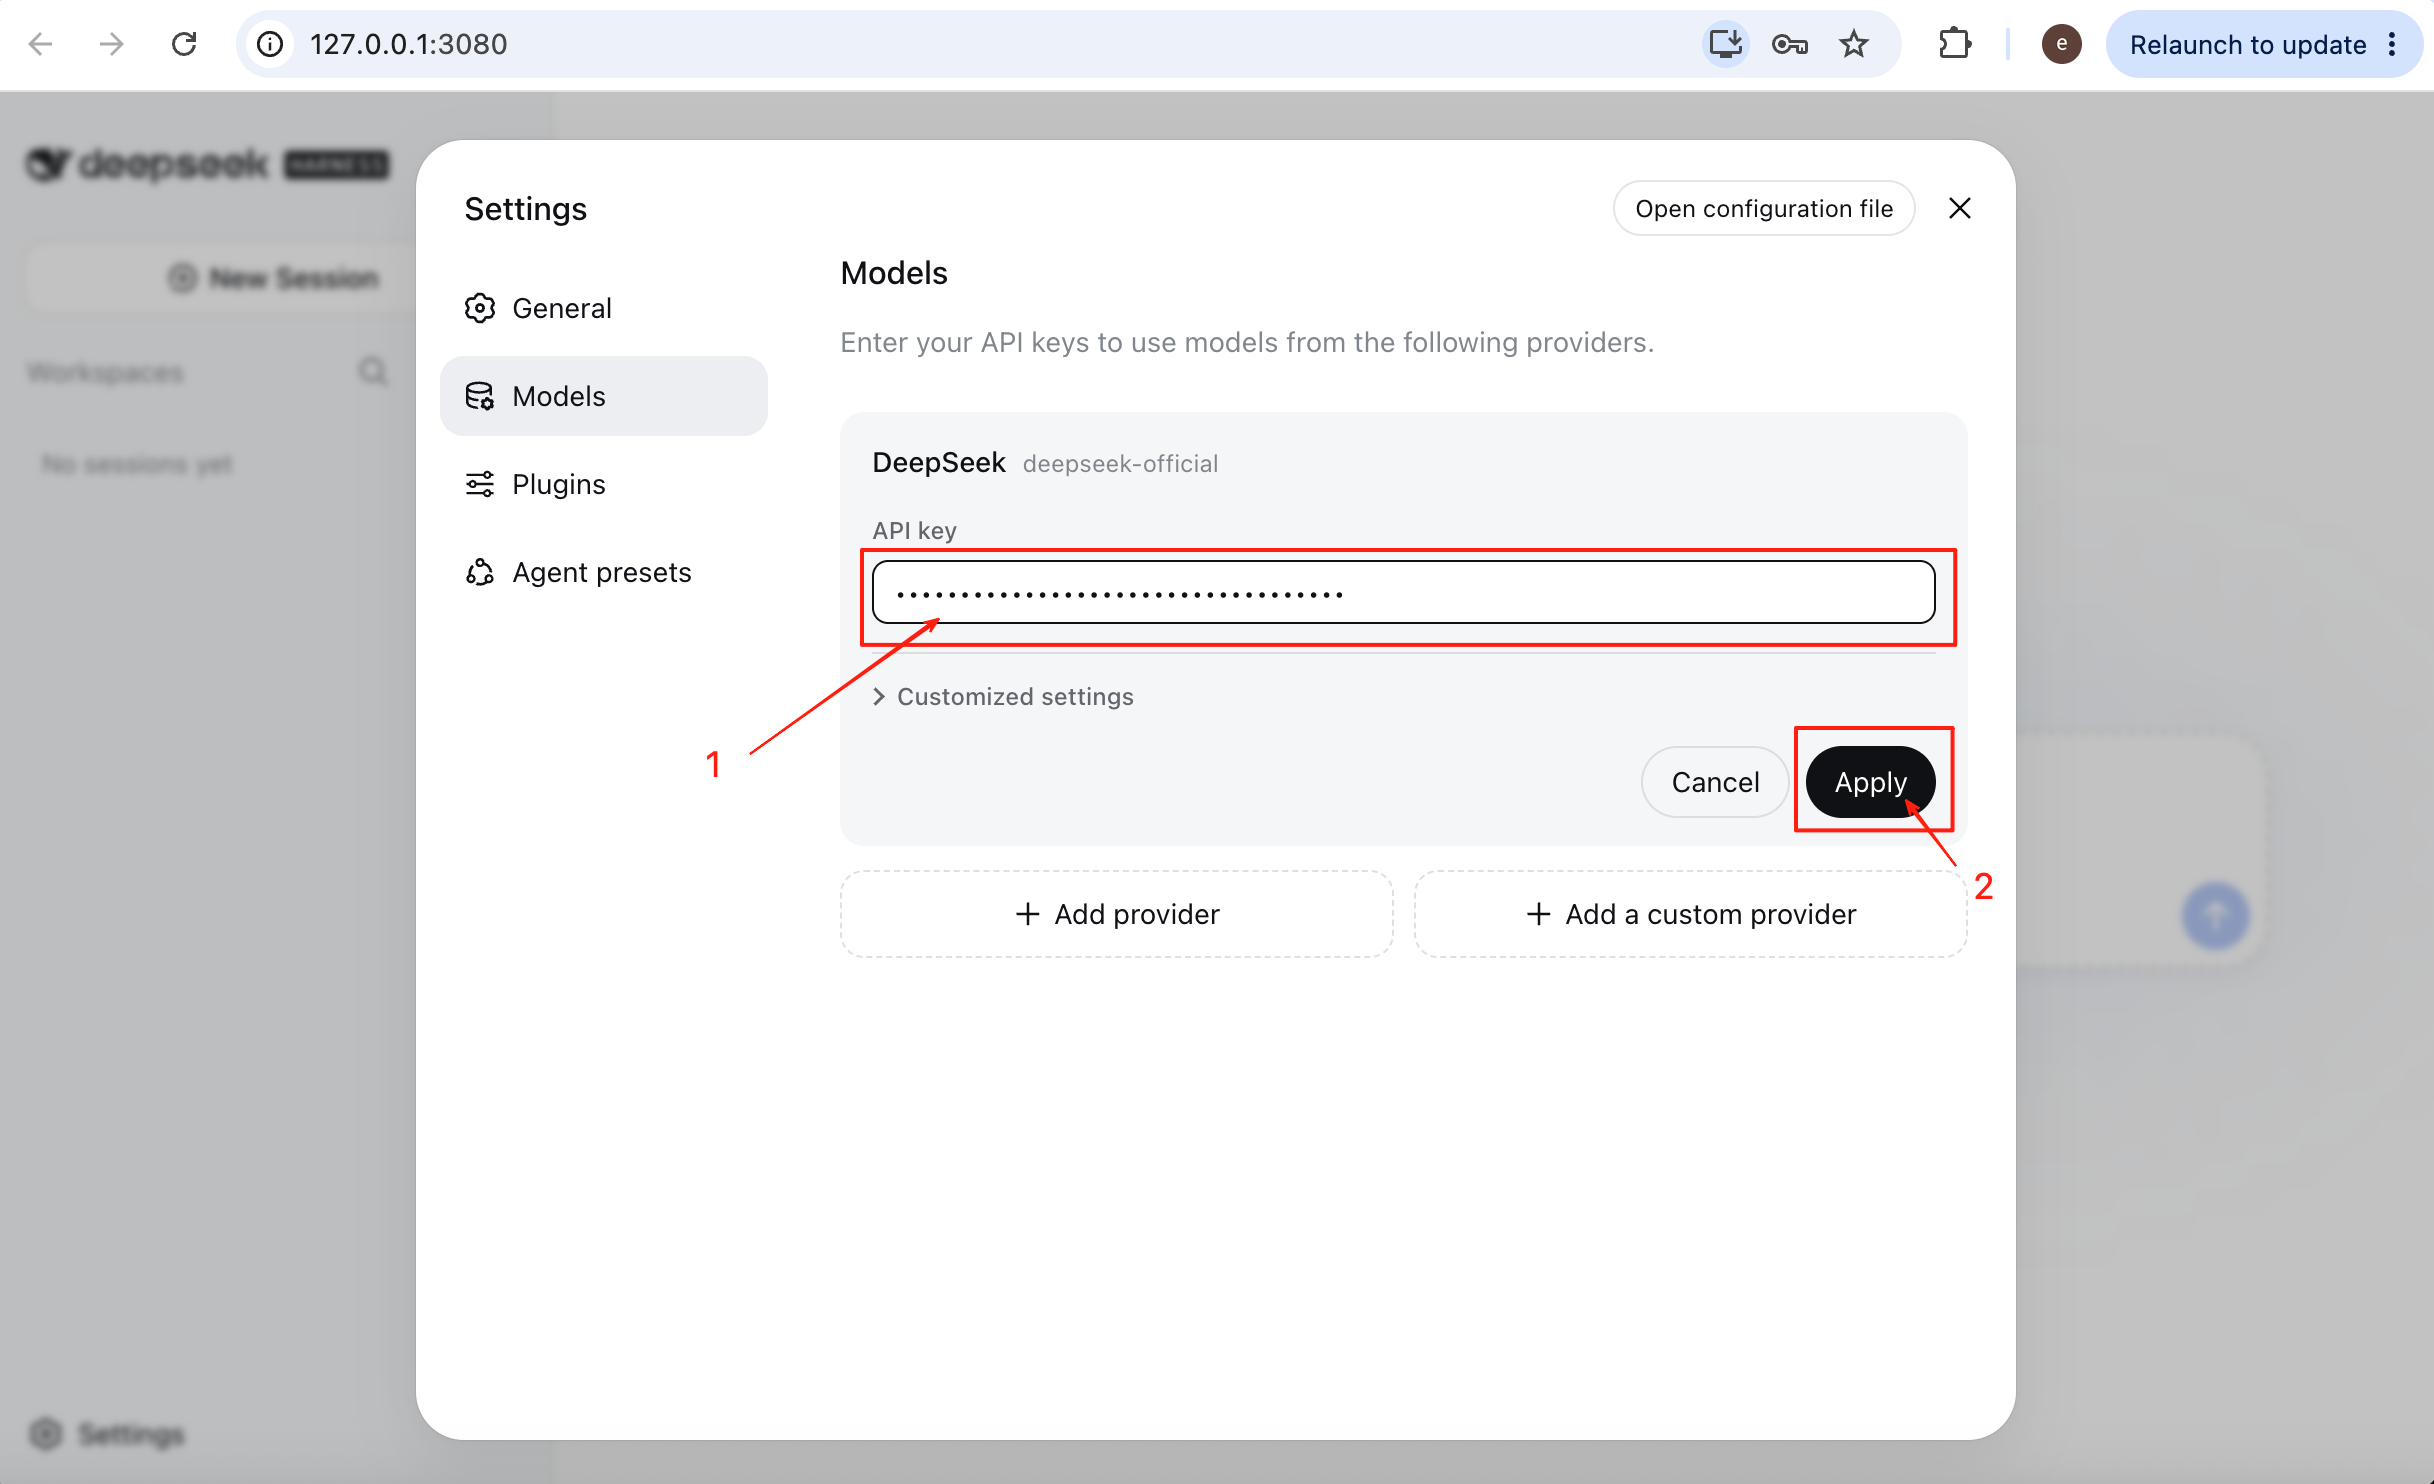Select the Models settings tab

coord(604,396)
